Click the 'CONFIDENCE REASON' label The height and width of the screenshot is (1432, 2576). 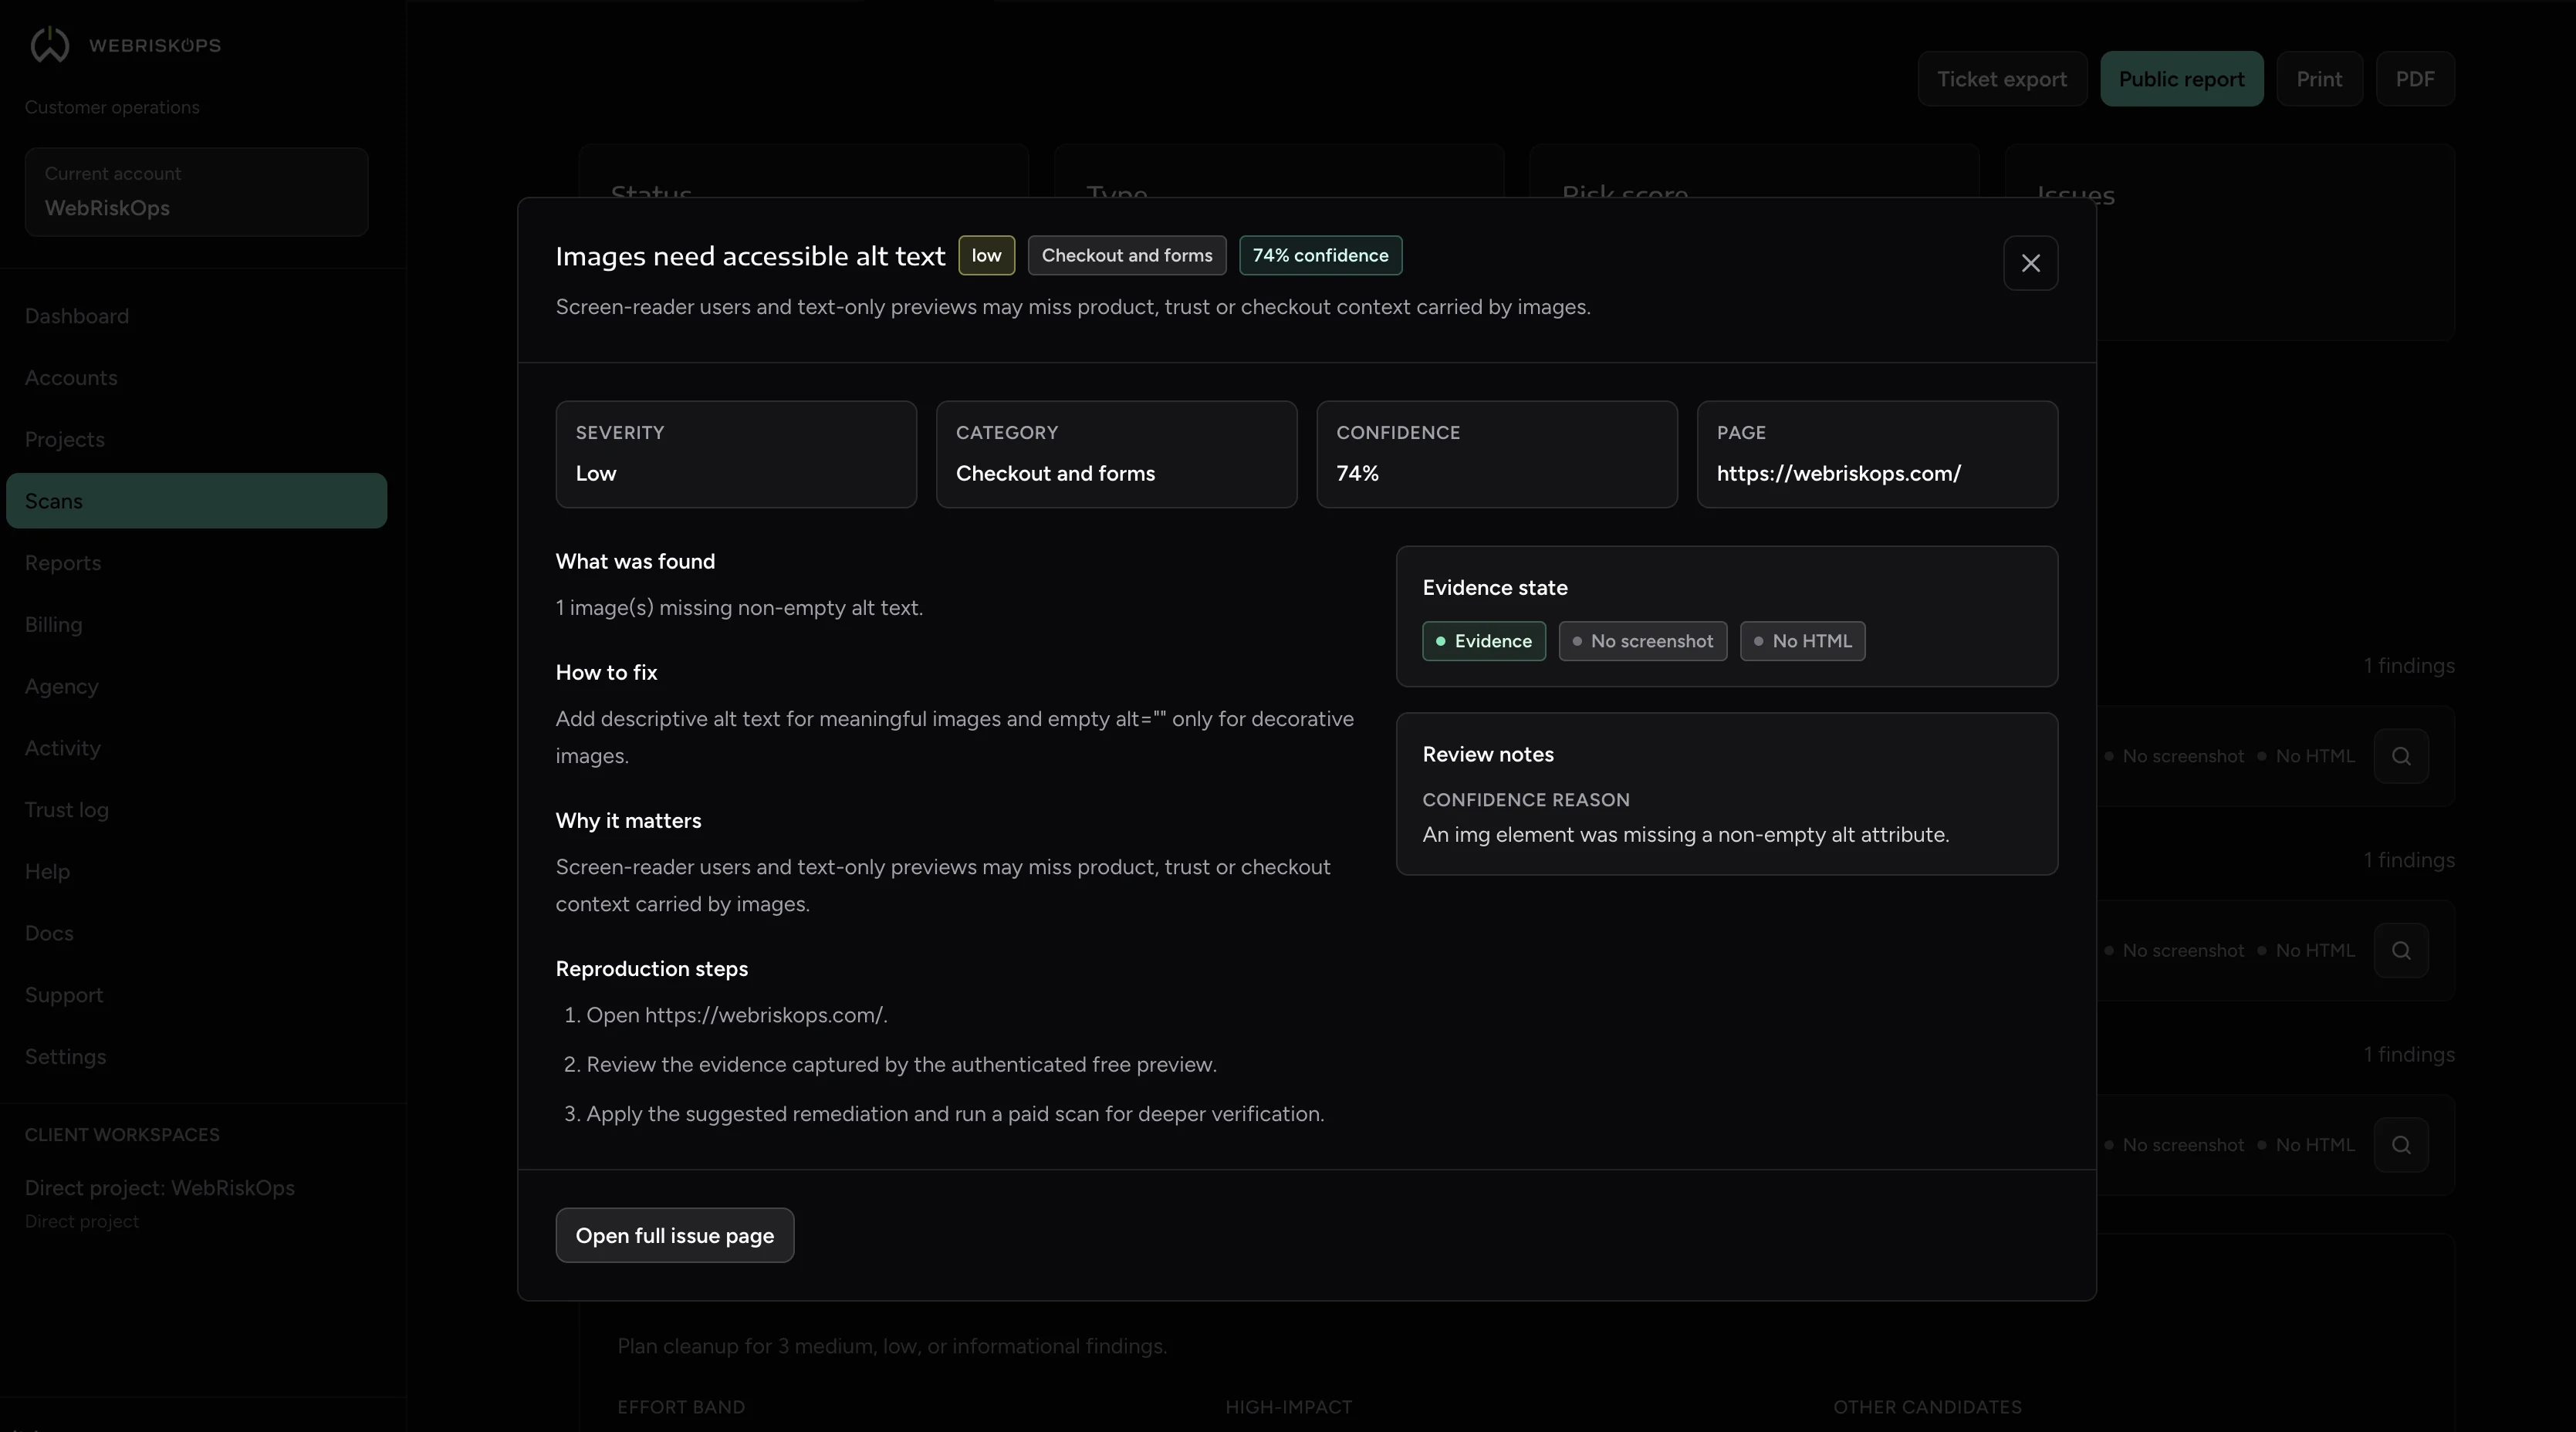(1526, 800)
